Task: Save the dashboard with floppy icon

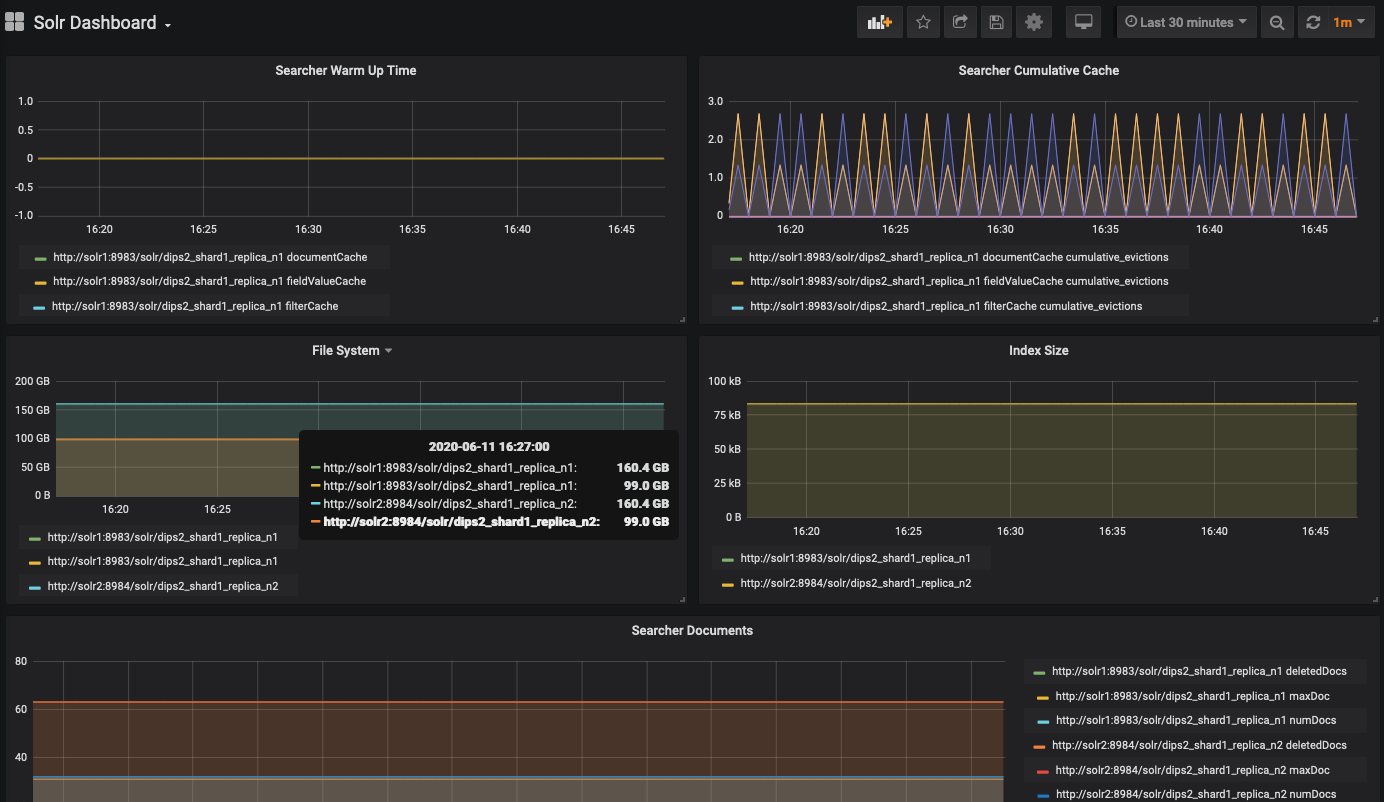Action: 996,22
